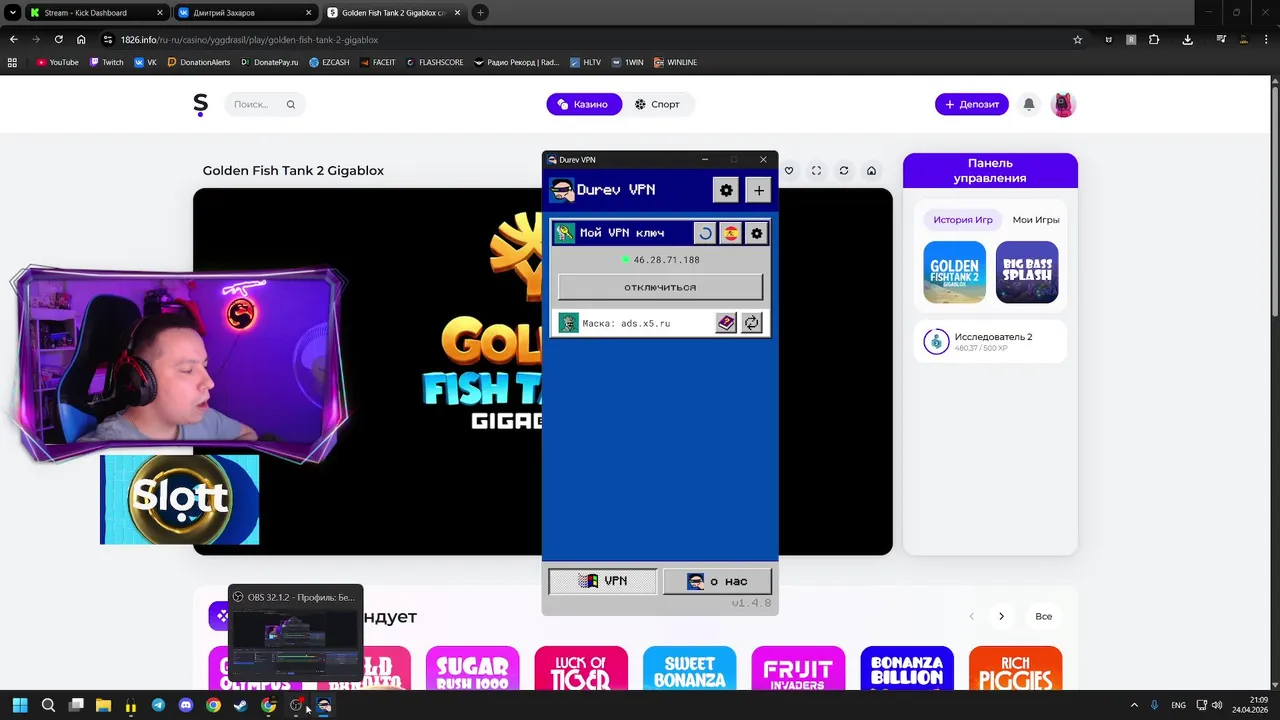
Task: Bookmark this page with star icon
Action: coord(1077,40)
